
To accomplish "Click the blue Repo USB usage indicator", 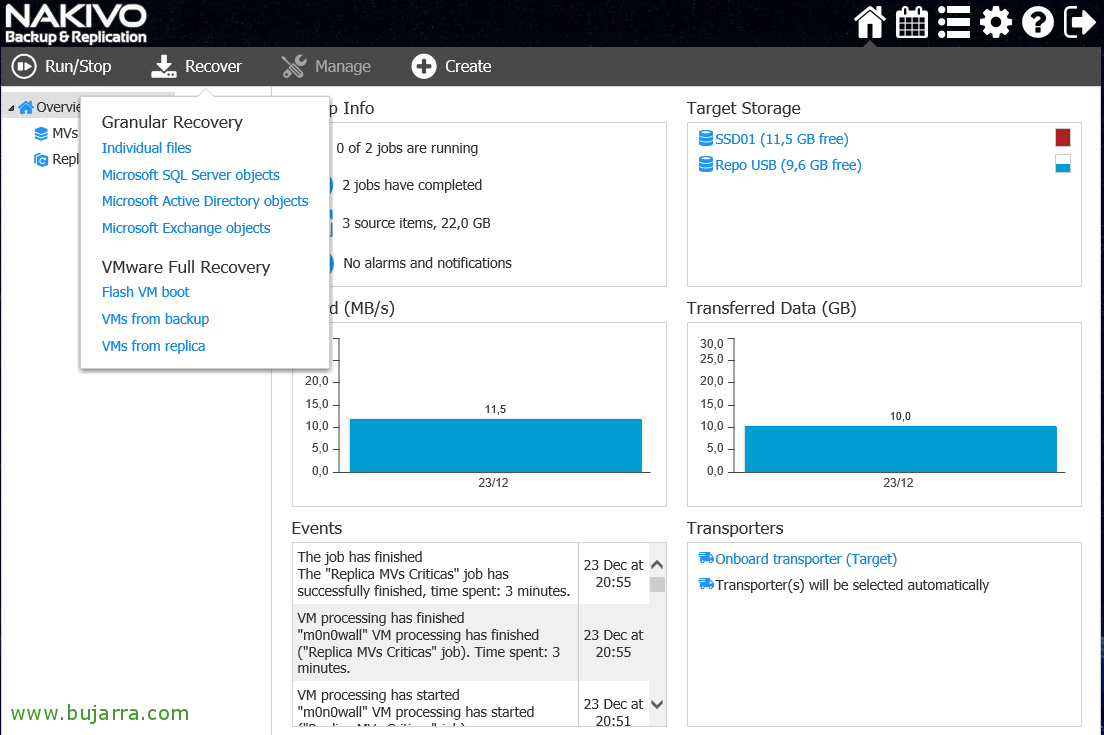I will pos(1063,163).
